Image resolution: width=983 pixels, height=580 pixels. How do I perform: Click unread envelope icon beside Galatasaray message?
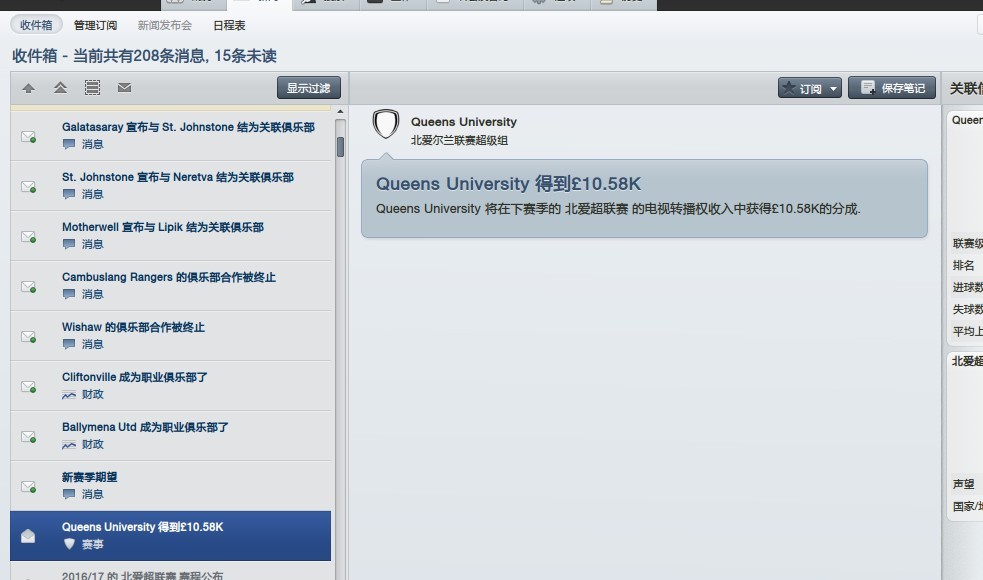(x=28, y=136)
